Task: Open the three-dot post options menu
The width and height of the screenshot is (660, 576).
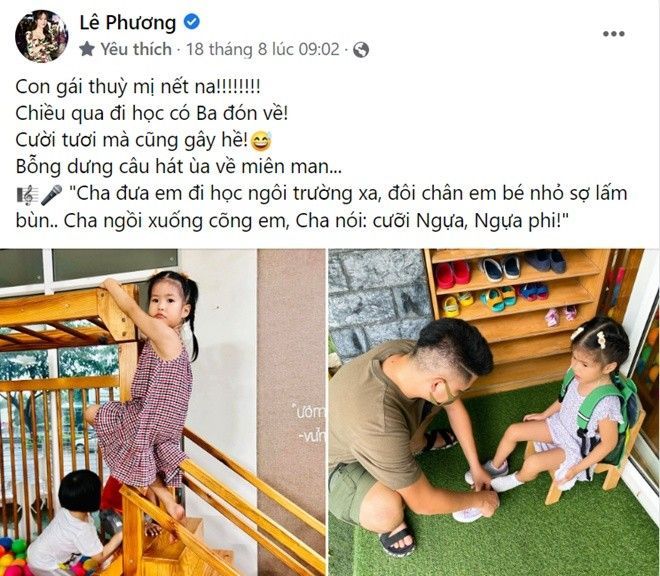Action: pos(613,34)
